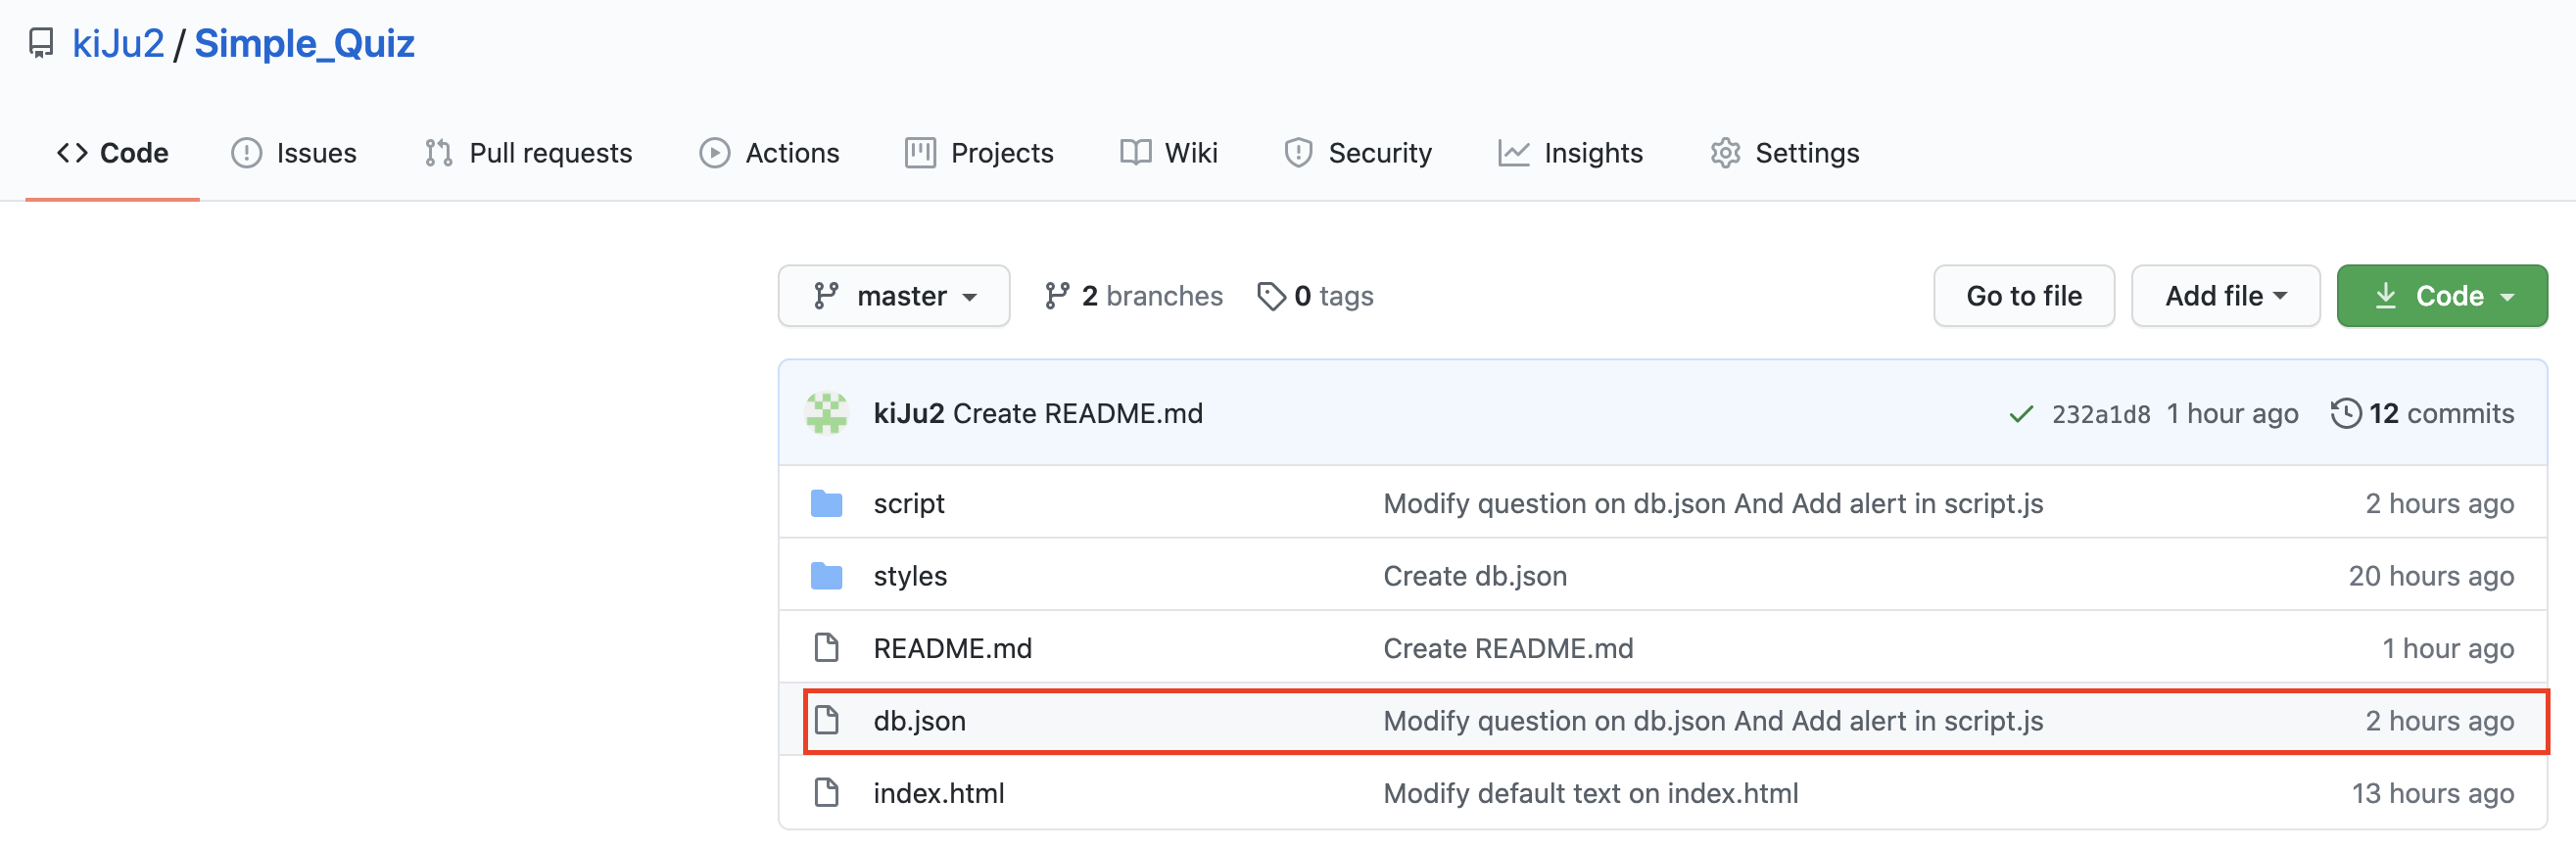Open the Simple_Quiz repository link

[304, 44]
